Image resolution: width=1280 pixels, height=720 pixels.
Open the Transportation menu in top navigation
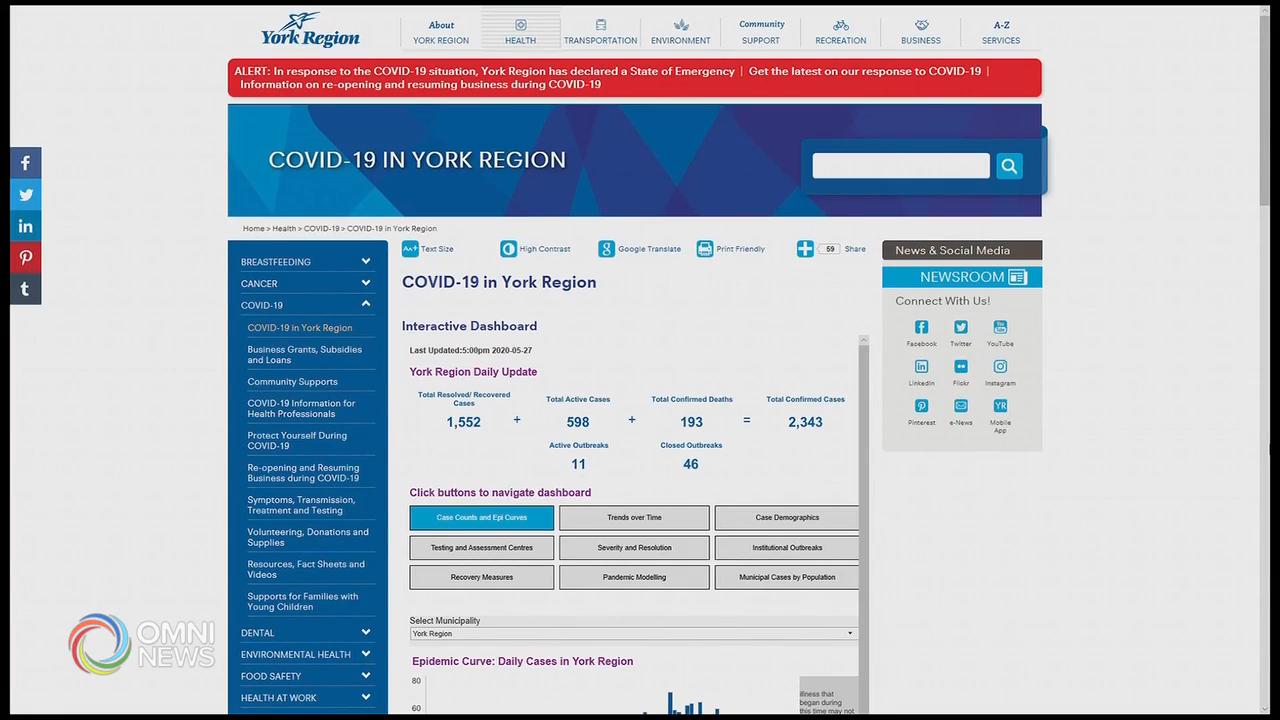tap(600, 32)
